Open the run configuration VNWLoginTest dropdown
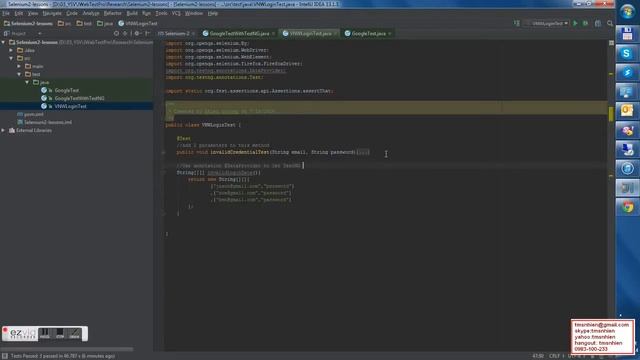The image size is (640, 360). (547, 23)
